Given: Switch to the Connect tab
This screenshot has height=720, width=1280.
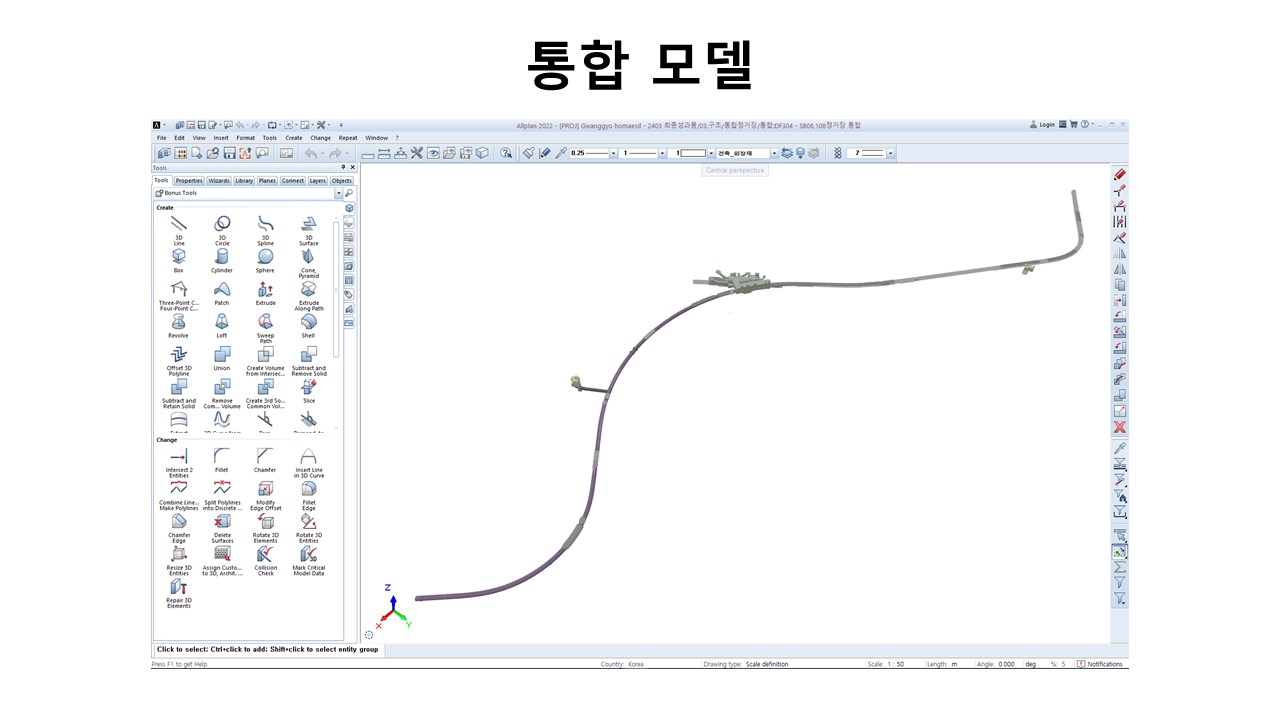Looking at the screenshot, I should tap(292, 181).
